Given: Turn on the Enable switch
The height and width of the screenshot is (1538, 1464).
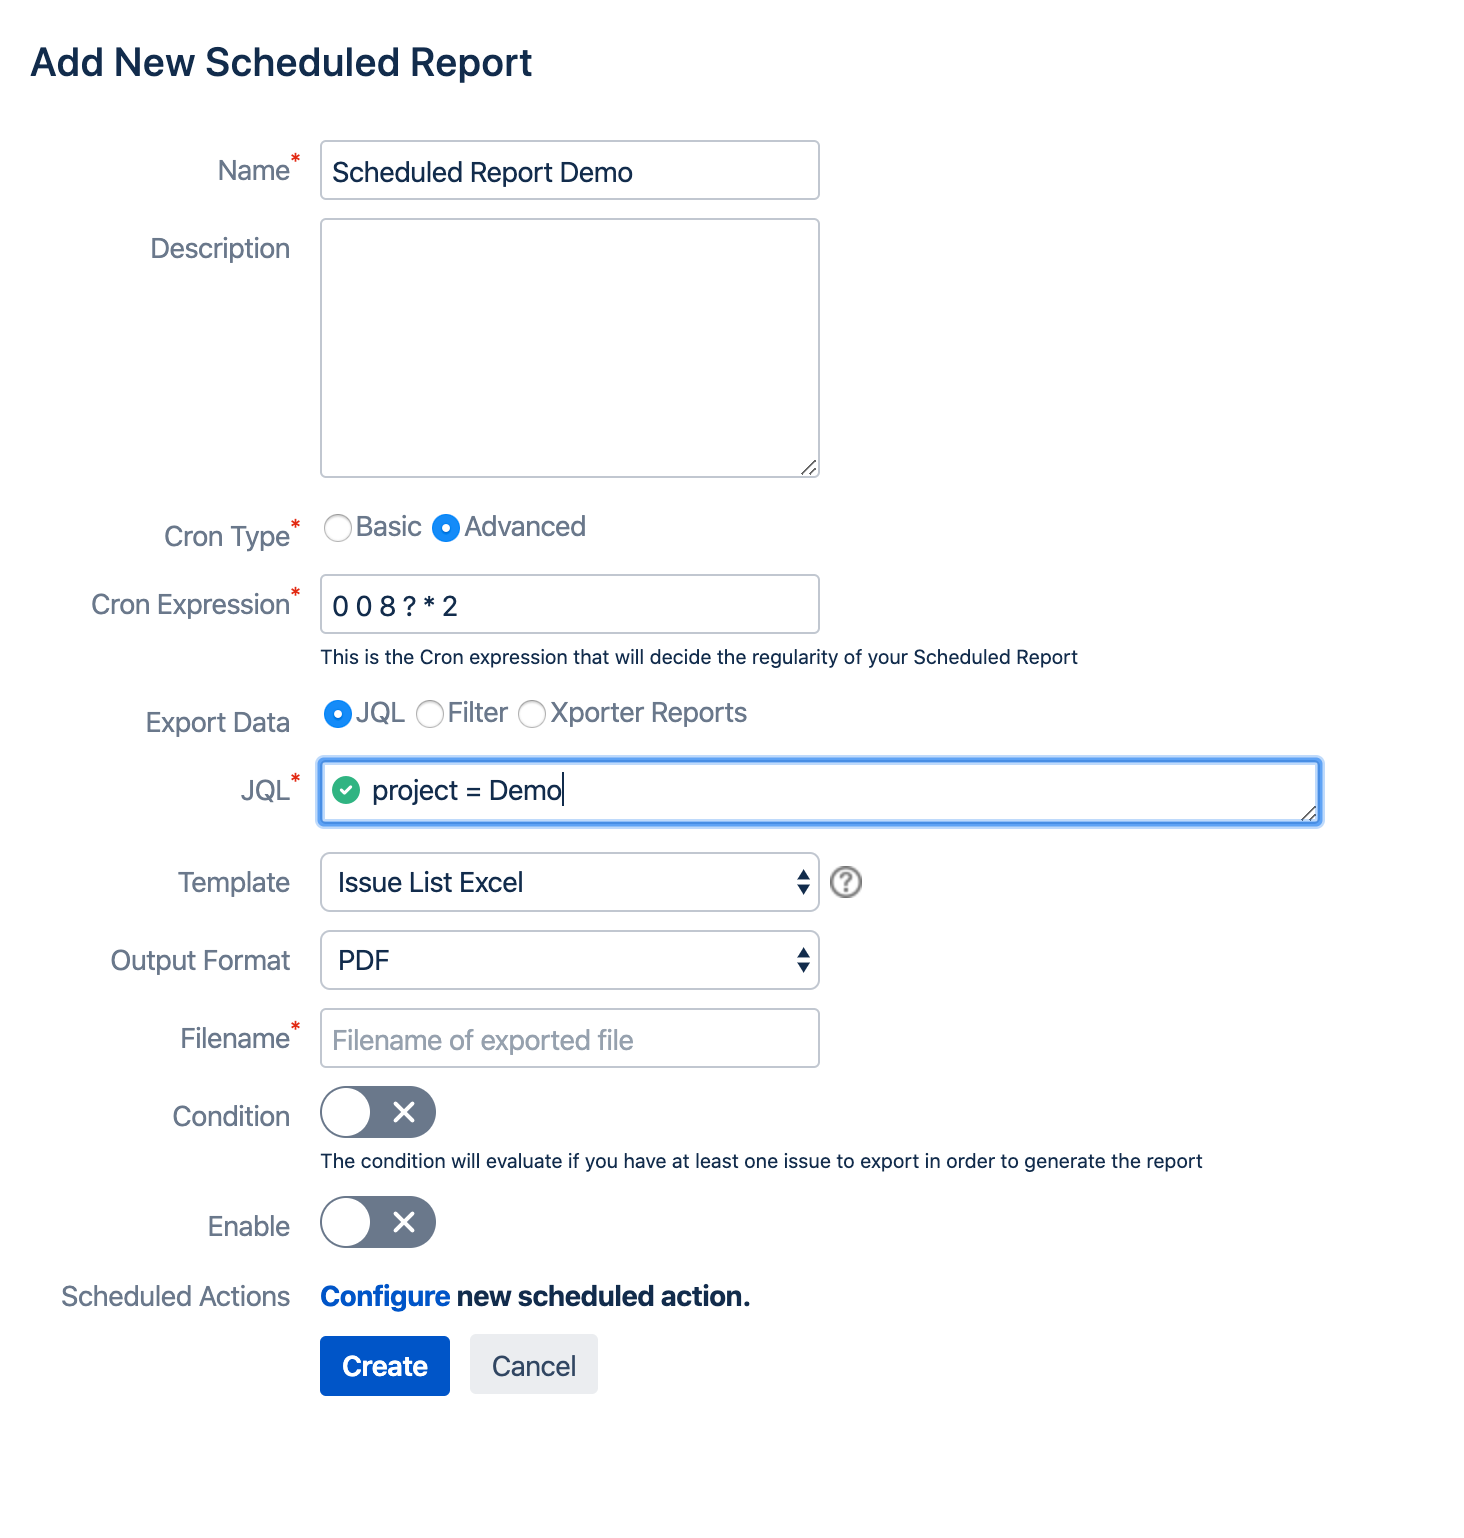Looking at the screenshot, I should pos(378,1222).
